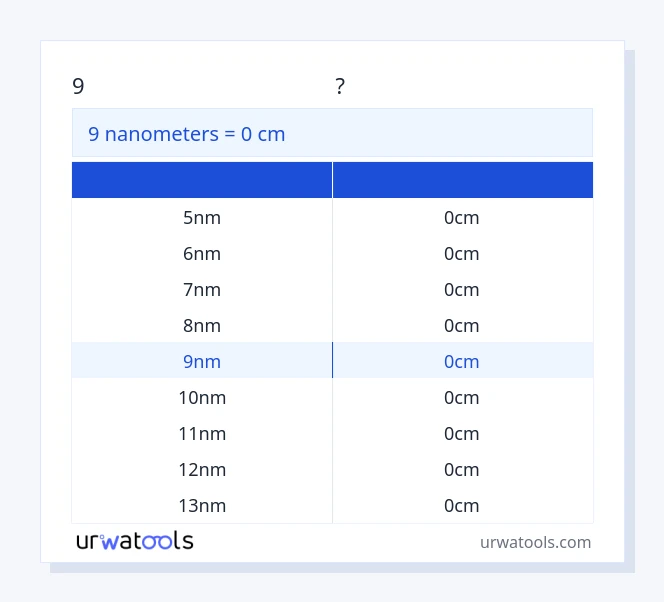Image resolution: width=664 pixels, height=602 pixels.
Task: Select the 6nm table cell
Action: [202, 253]
